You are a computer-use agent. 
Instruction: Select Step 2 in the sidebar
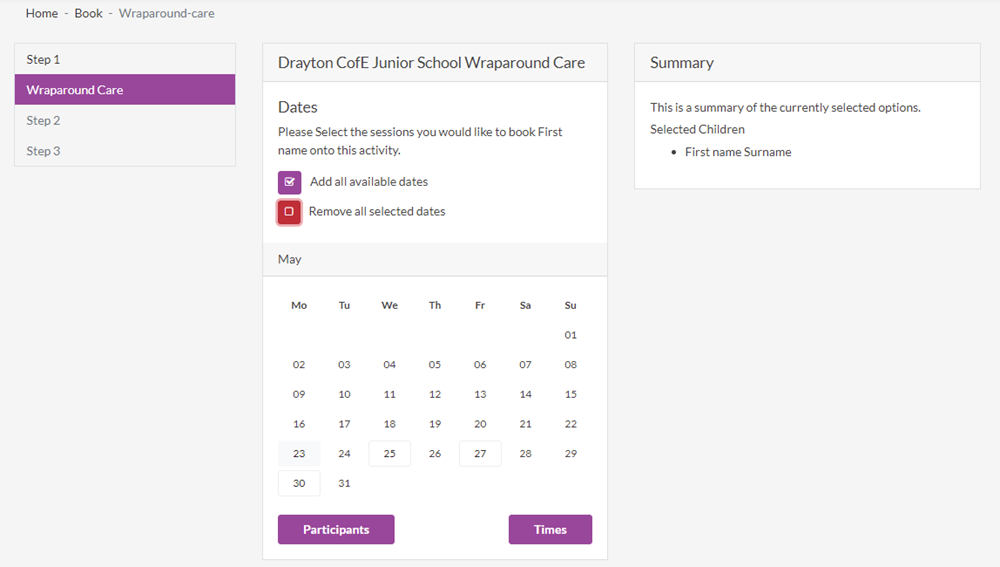coord(125,120)
